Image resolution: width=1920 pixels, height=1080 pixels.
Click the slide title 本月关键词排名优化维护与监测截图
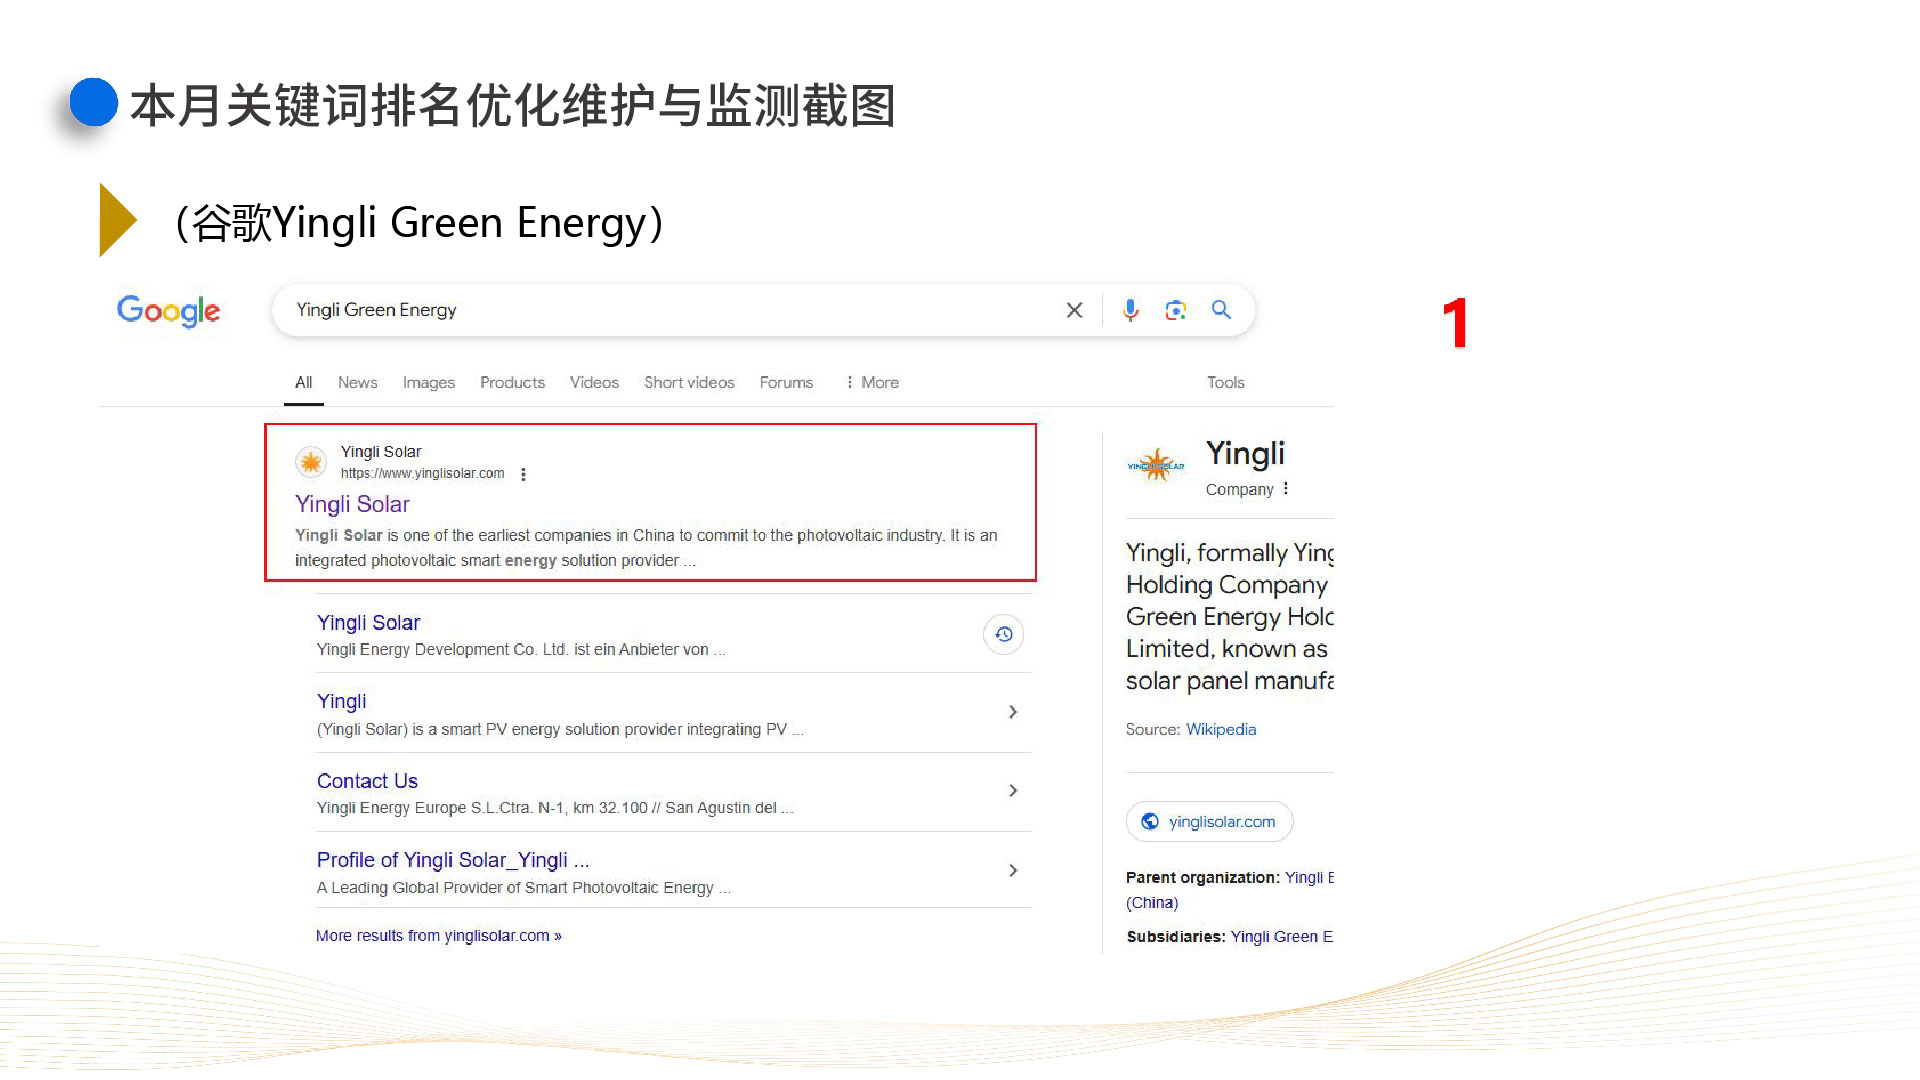[512, 106]
